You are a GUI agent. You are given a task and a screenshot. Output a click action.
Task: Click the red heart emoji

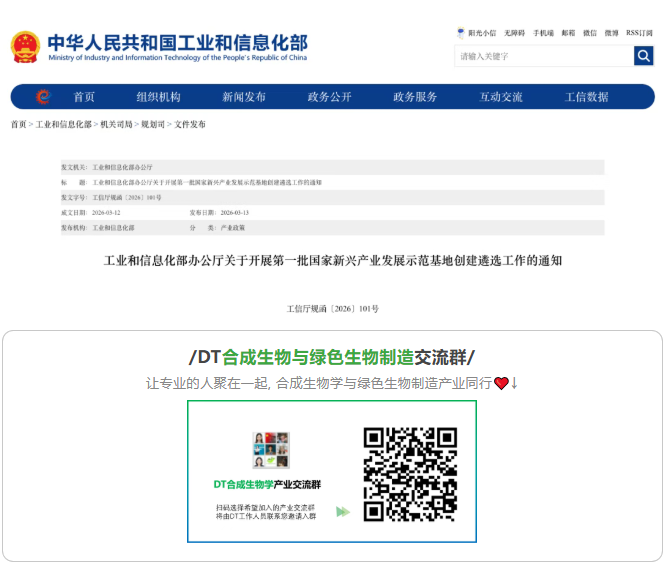tap(501, 383)
